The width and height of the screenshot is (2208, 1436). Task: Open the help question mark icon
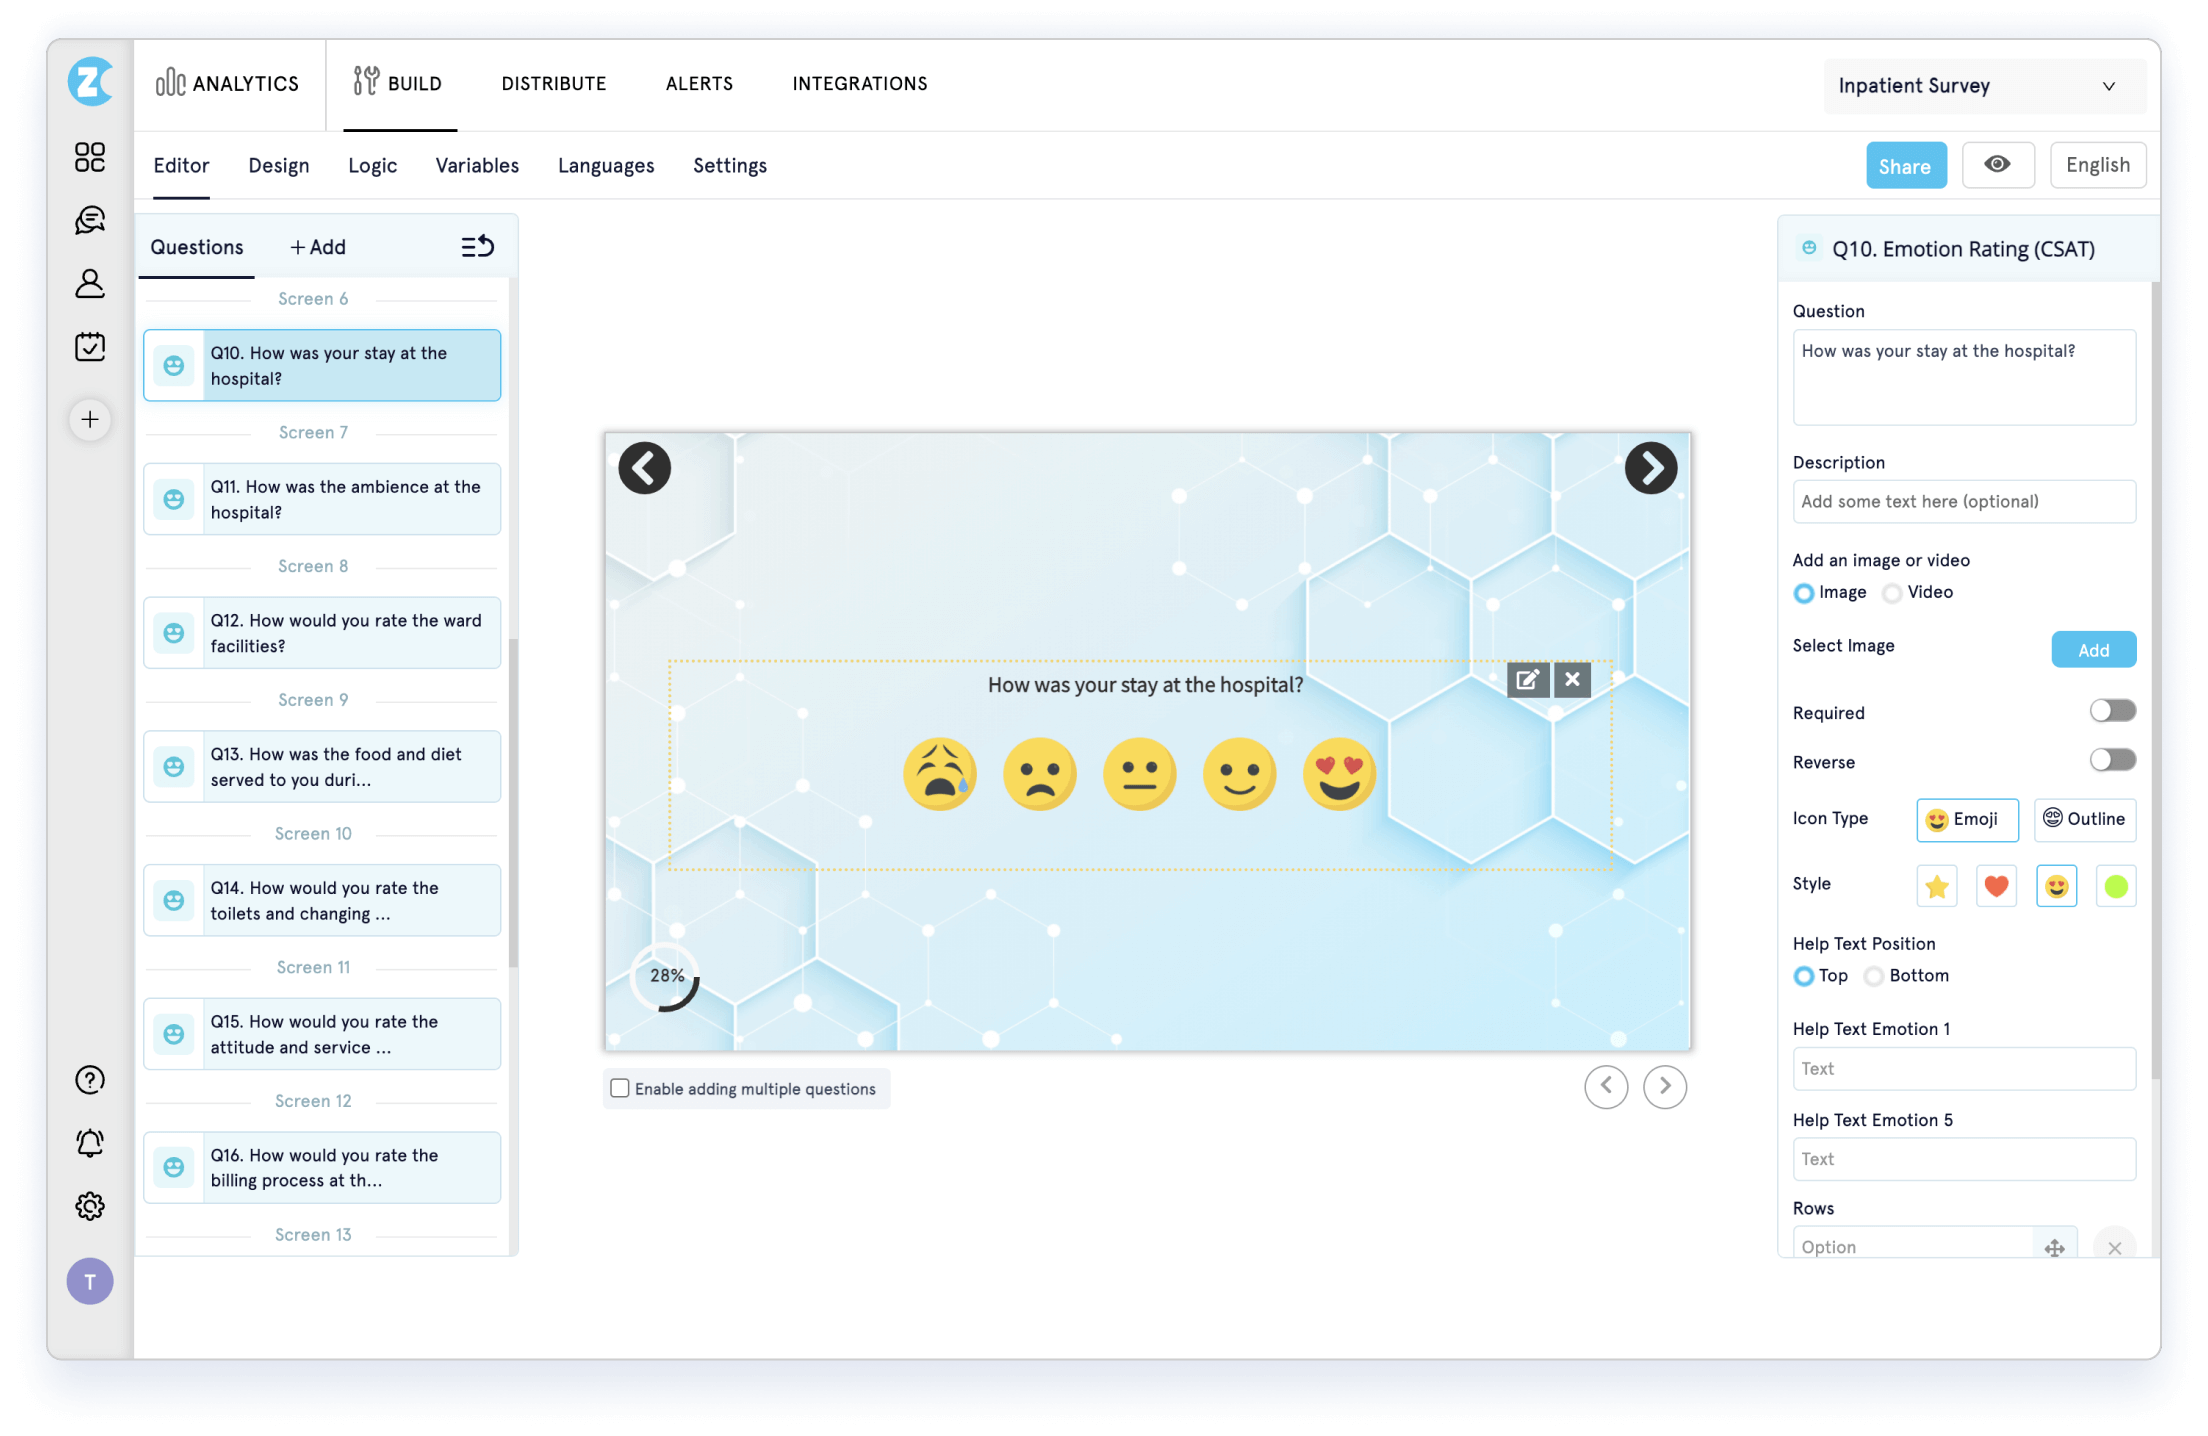[x=90, y=1079]
